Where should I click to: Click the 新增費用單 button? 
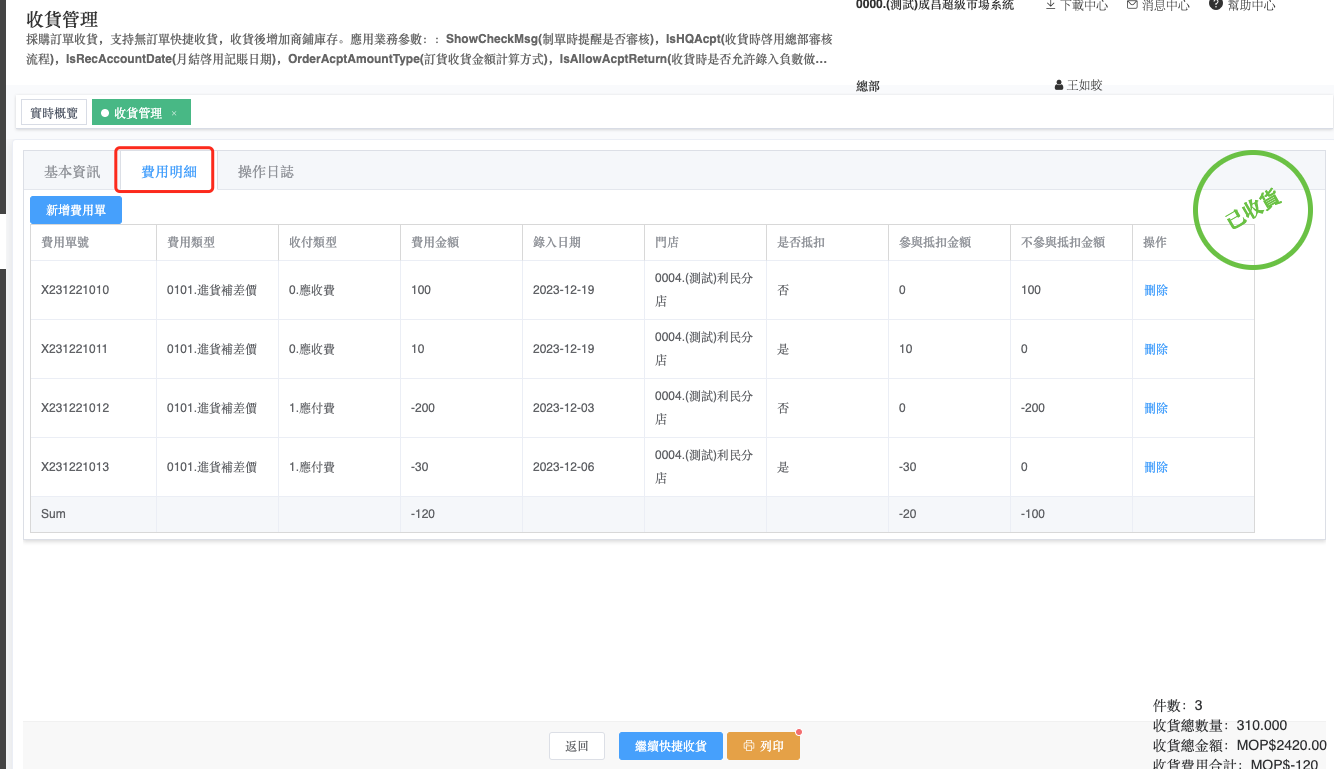tap(76, 210)
